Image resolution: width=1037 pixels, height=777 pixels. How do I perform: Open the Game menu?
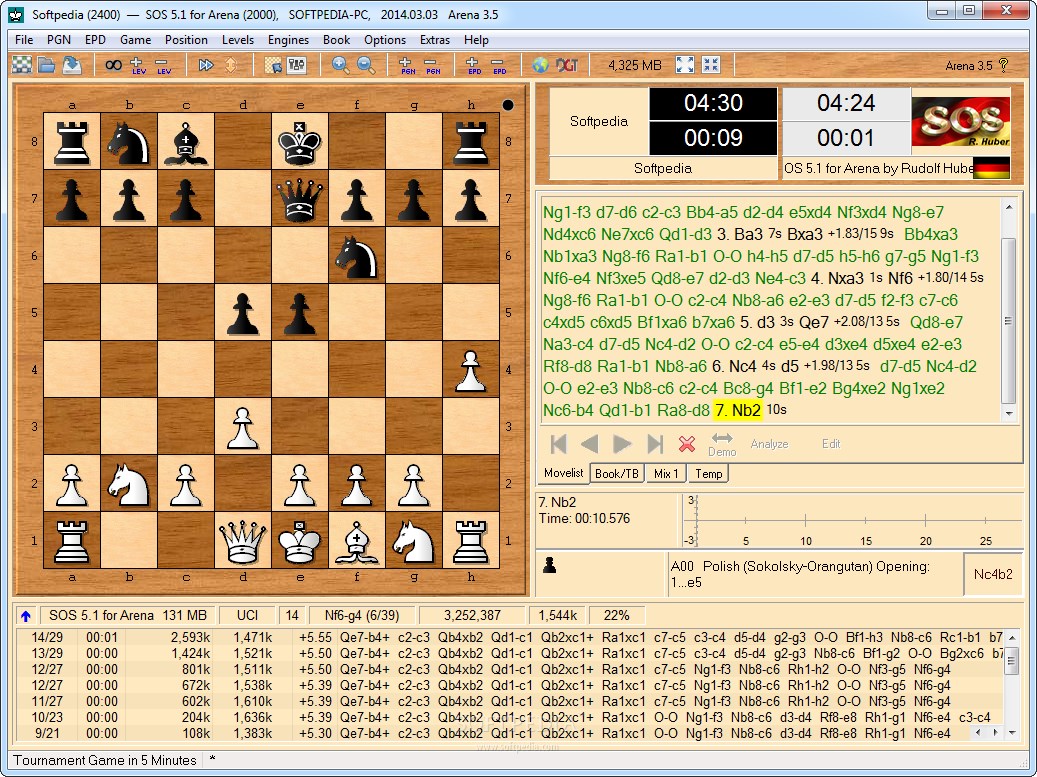click(x=136, y=40)
